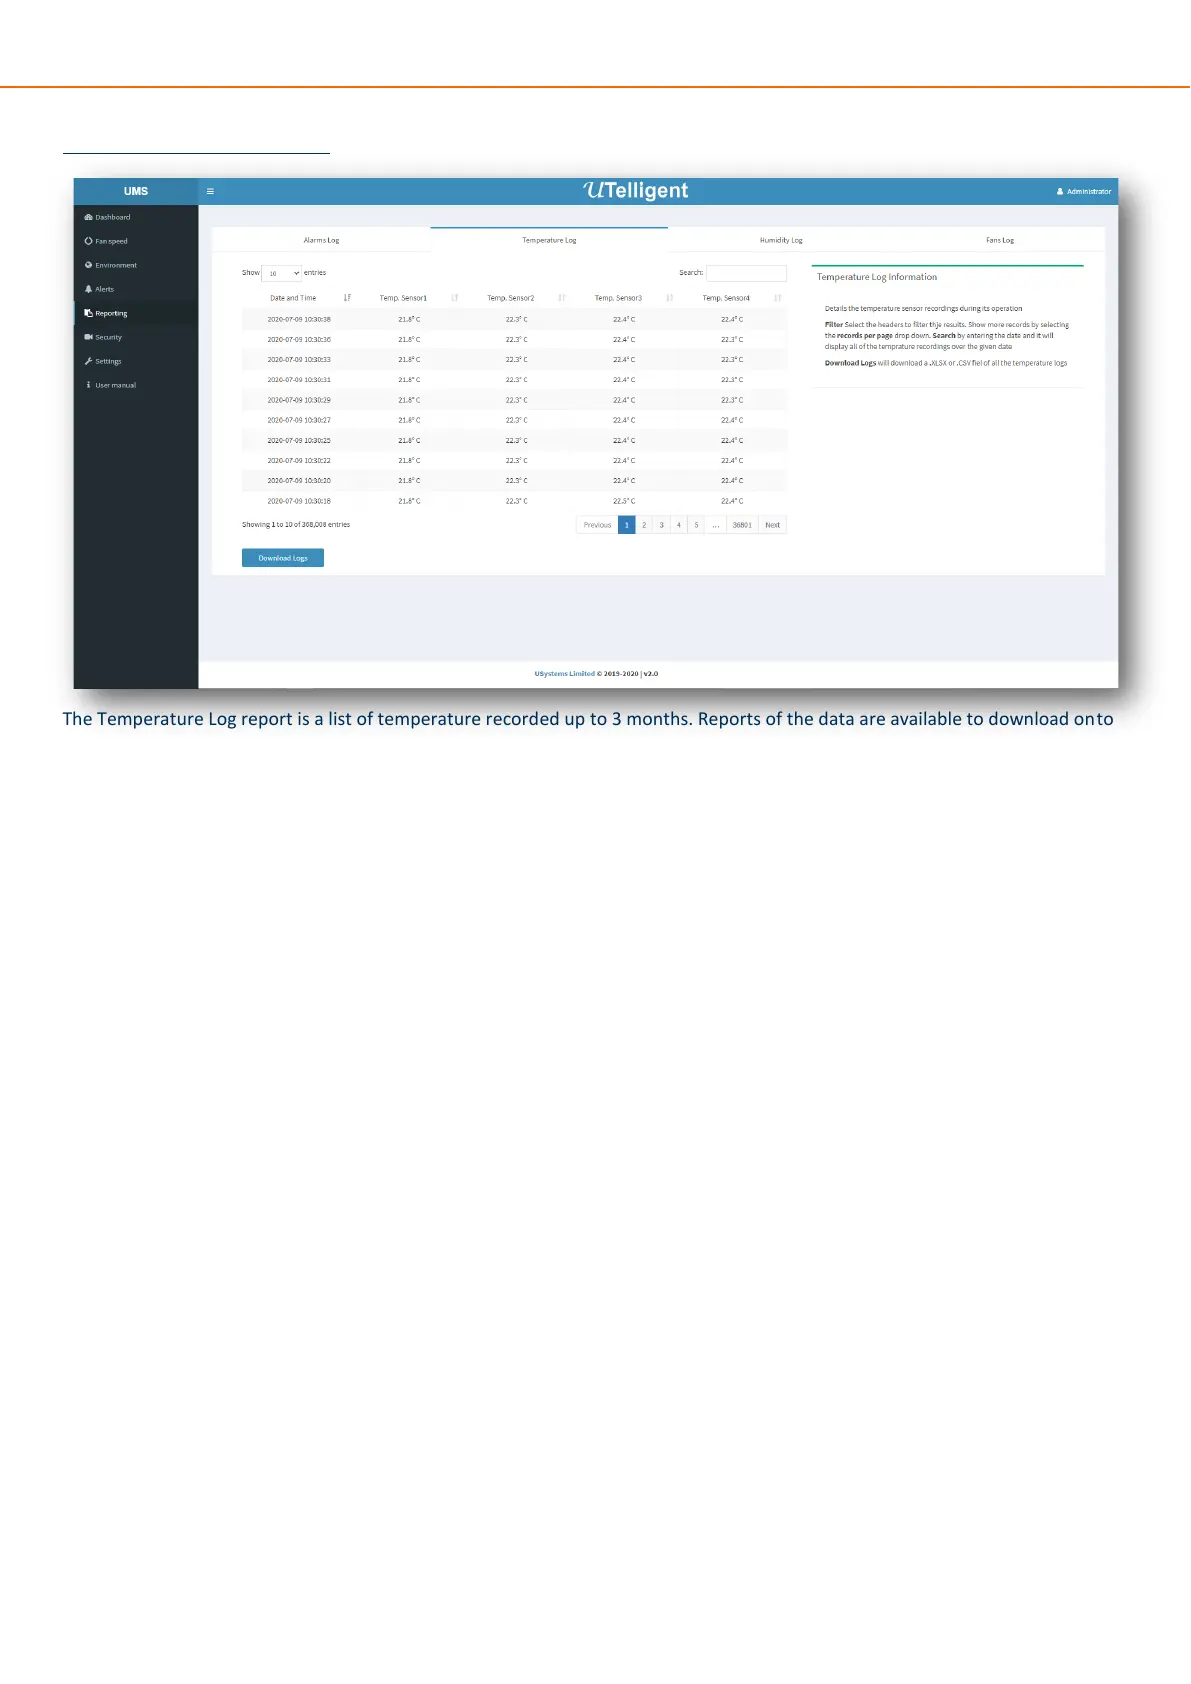
Task: Click into the Search input field
Action: (746, 273)
